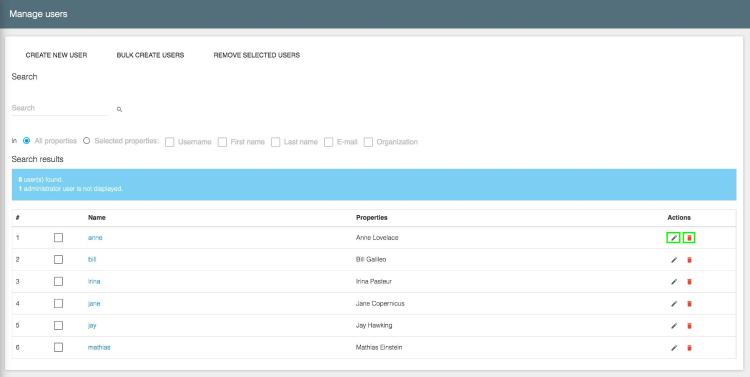Screen dimensions: 750x377
Task: Click Remove Selected Users
Action: [x=257, y=55]
